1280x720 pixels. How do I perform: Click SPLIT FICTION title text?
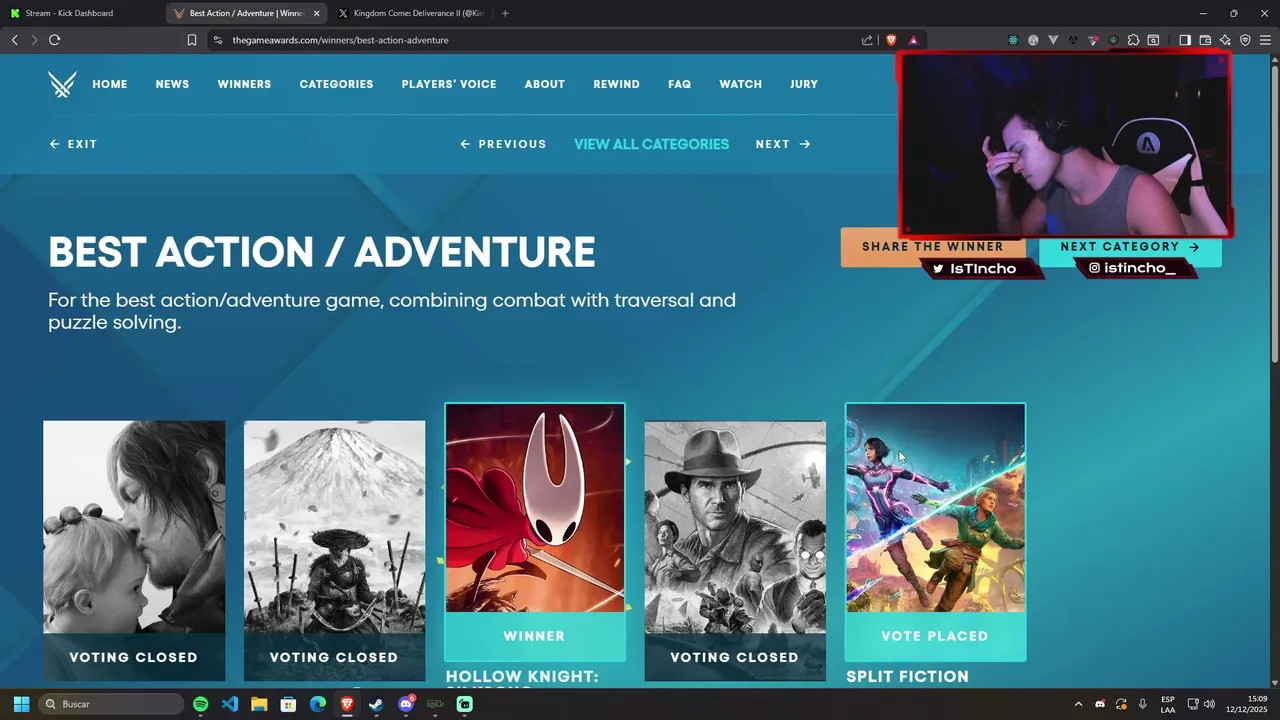pos(907,677)
